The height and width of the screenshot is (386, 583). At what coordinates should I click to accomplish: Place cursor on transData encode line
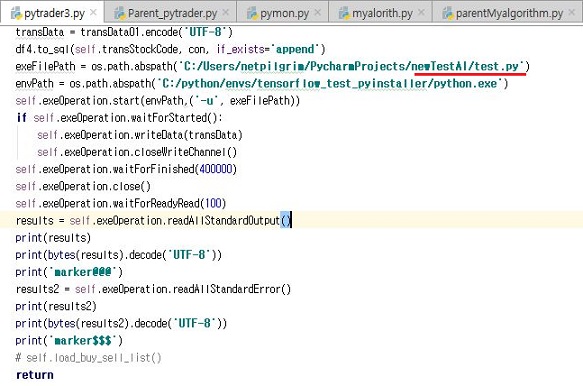[124, 32]
